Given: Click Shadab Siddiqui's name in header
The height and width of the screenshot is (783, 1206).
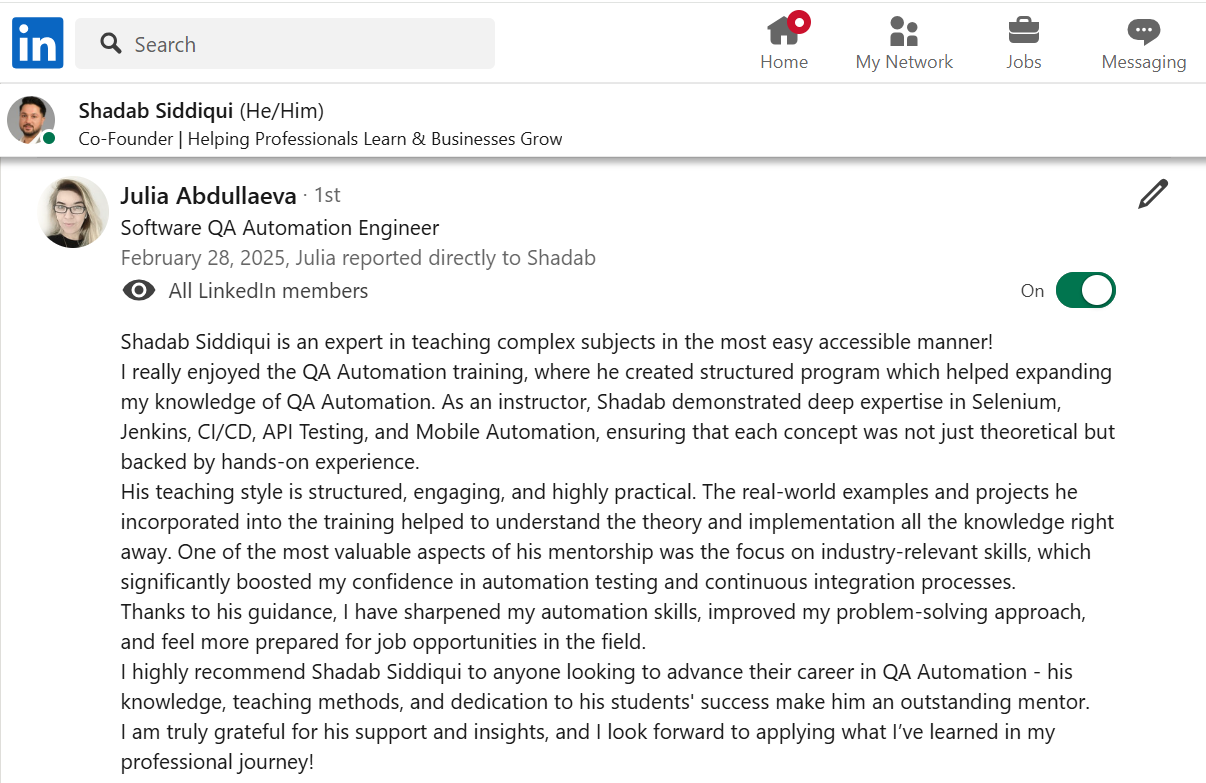Looking at the screenshot, I should tap(155, 110).
